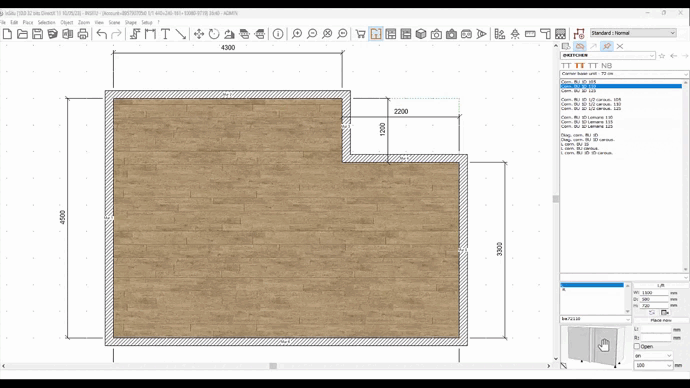The height and width of the screenshot is (388, 690).
Task: Click the cabinet preview thumbnail
Action: (x=594, y=347)
